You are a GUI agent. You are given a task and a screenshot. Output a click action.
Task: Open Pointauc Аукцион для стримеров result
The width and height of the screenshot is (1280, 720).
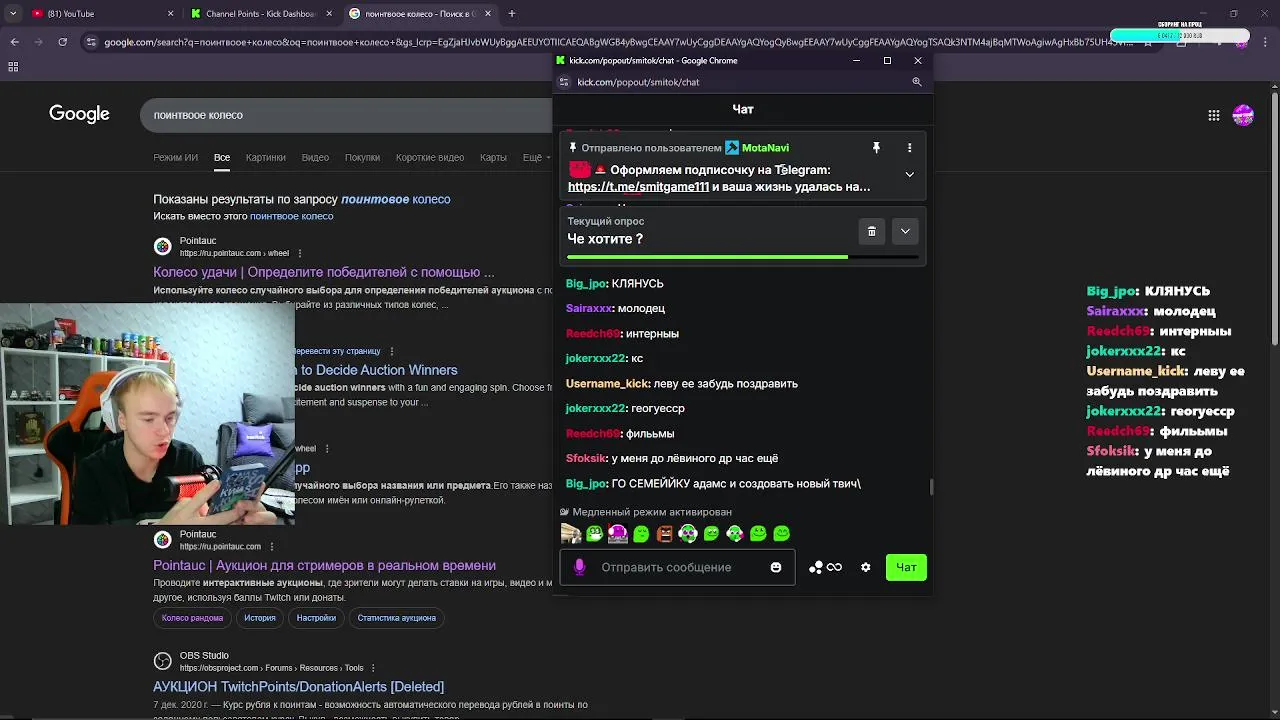324,565
